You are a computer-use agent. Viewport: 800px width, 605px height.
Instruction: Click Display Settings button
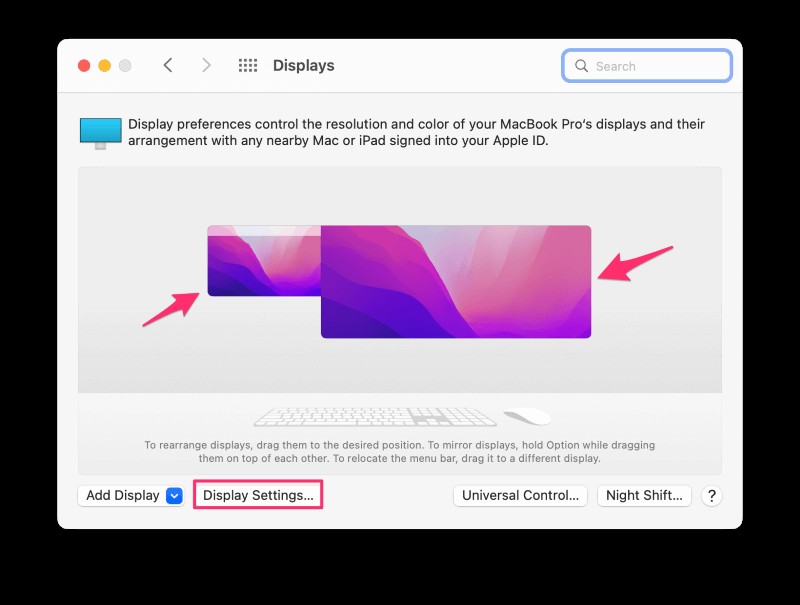pyautogui.click(x=257, y=495)
